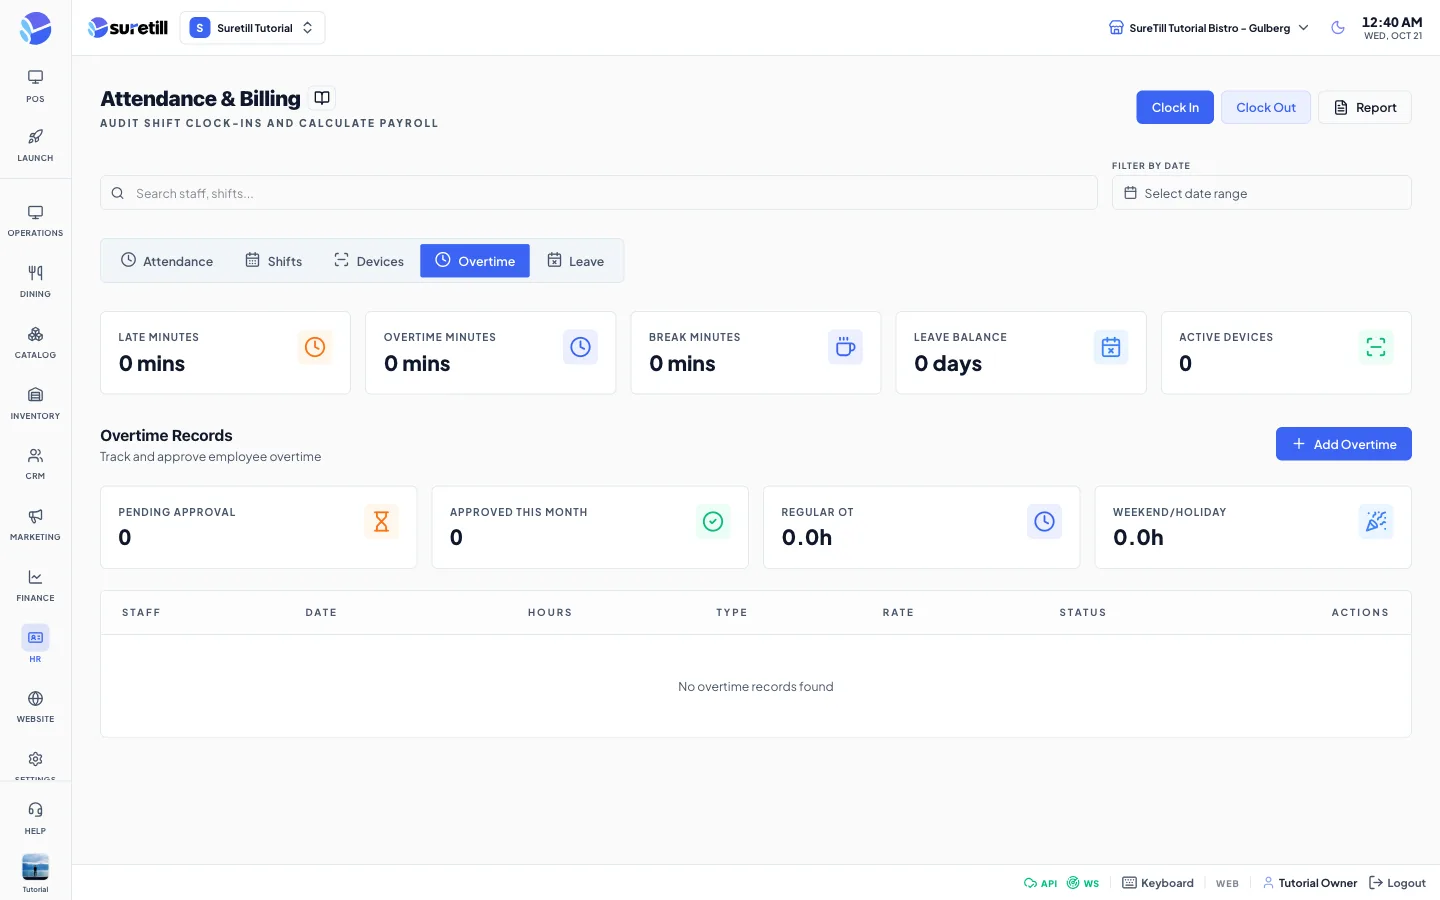1440x900 pixels.
Task: Toggle dark mode with the moon icon
Action: pos(1338,28)
